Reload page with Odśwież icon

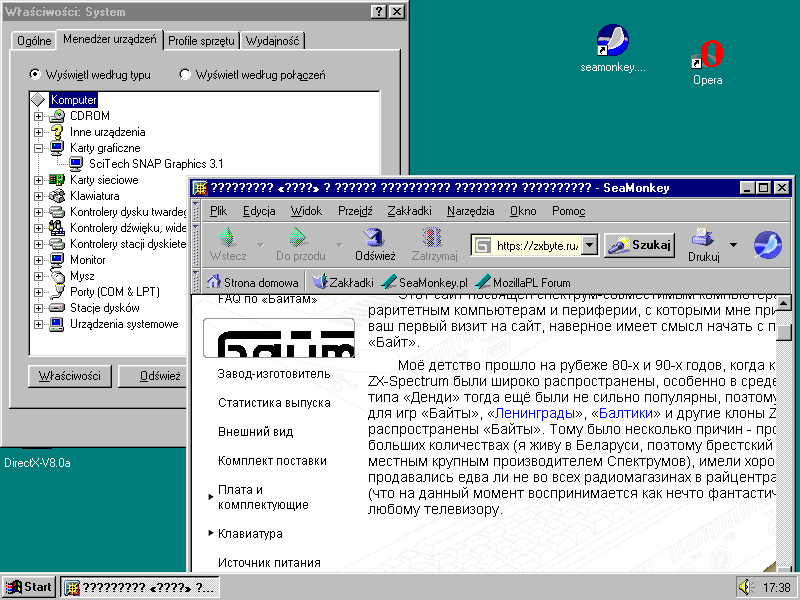coord(375,237)
